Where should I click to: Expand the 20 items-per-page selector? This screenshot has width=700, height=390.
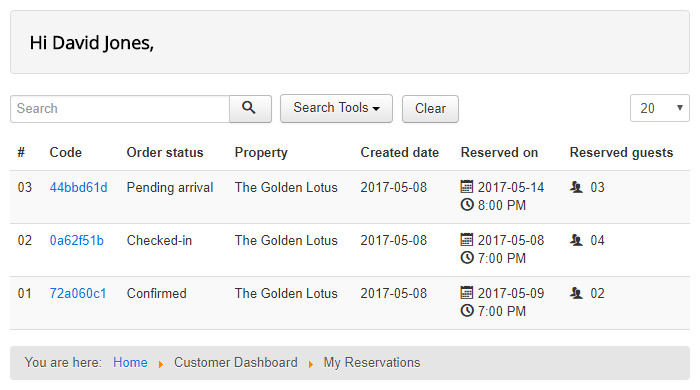coord(660,108)
